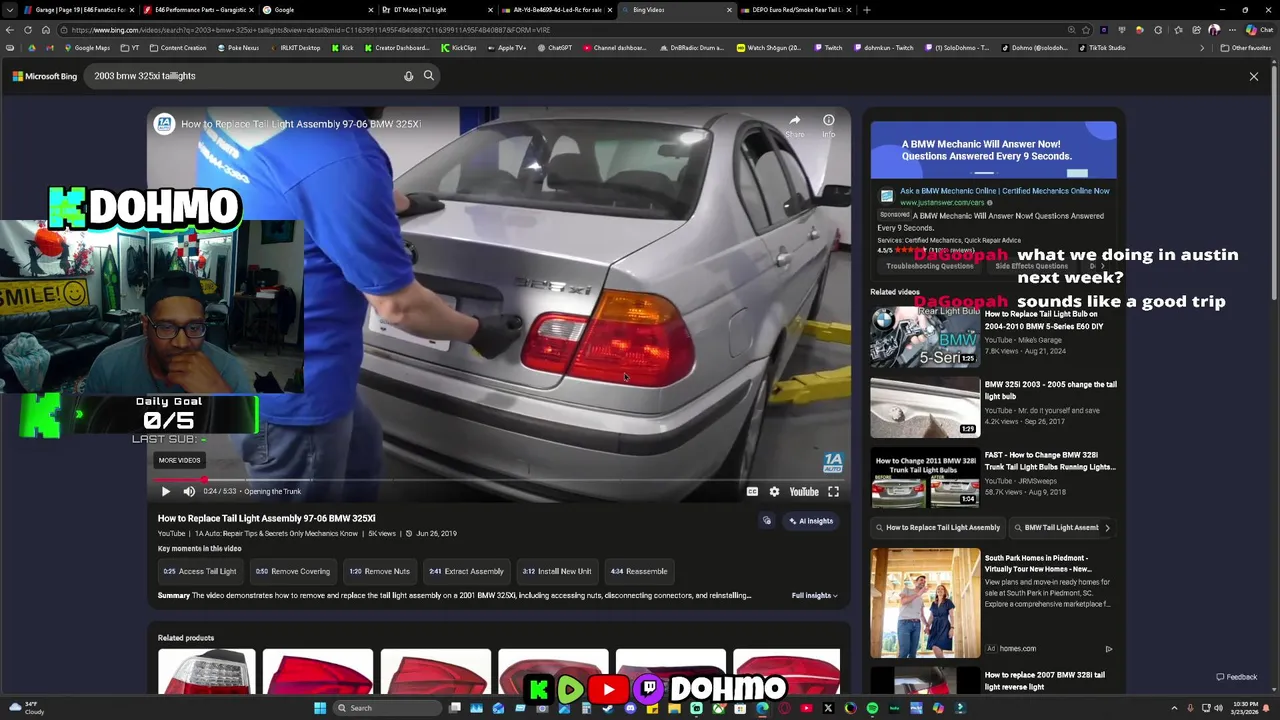Submit search with the magnifier icon
The width and height of the screenshot is (1280, 720).
pos(428,76)
